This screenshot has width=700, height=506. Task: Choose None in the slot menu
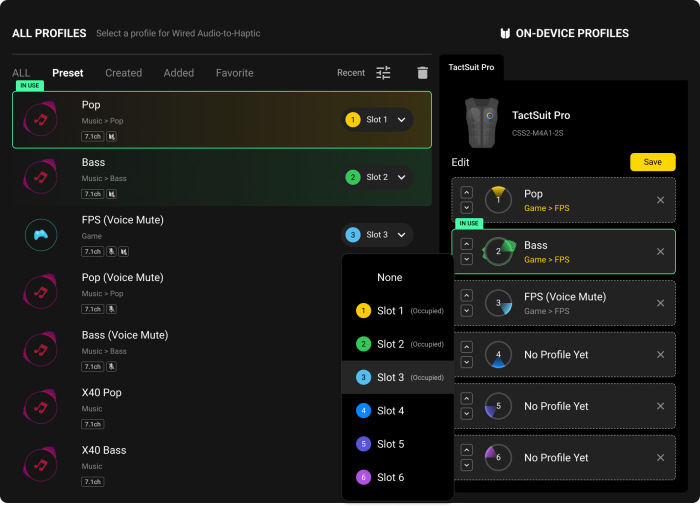pyautogui.click(x=397, y=277)
